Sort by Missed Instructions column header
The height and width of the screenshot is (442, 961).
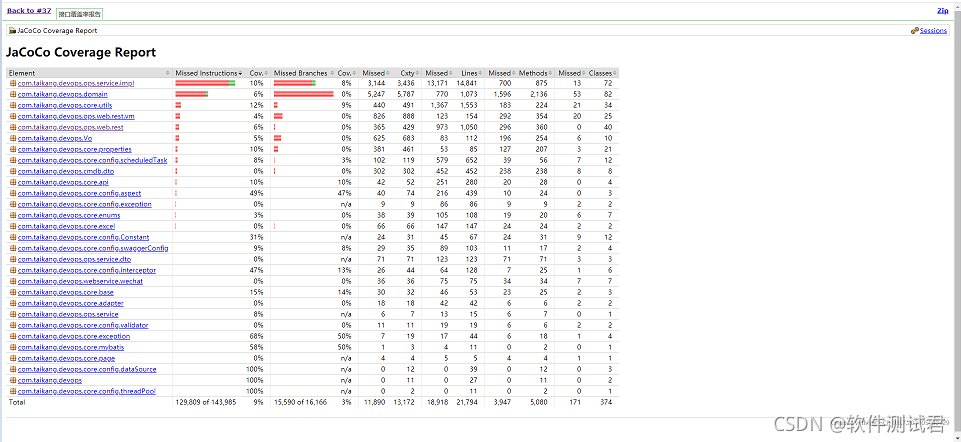click(x=209, y=73)
